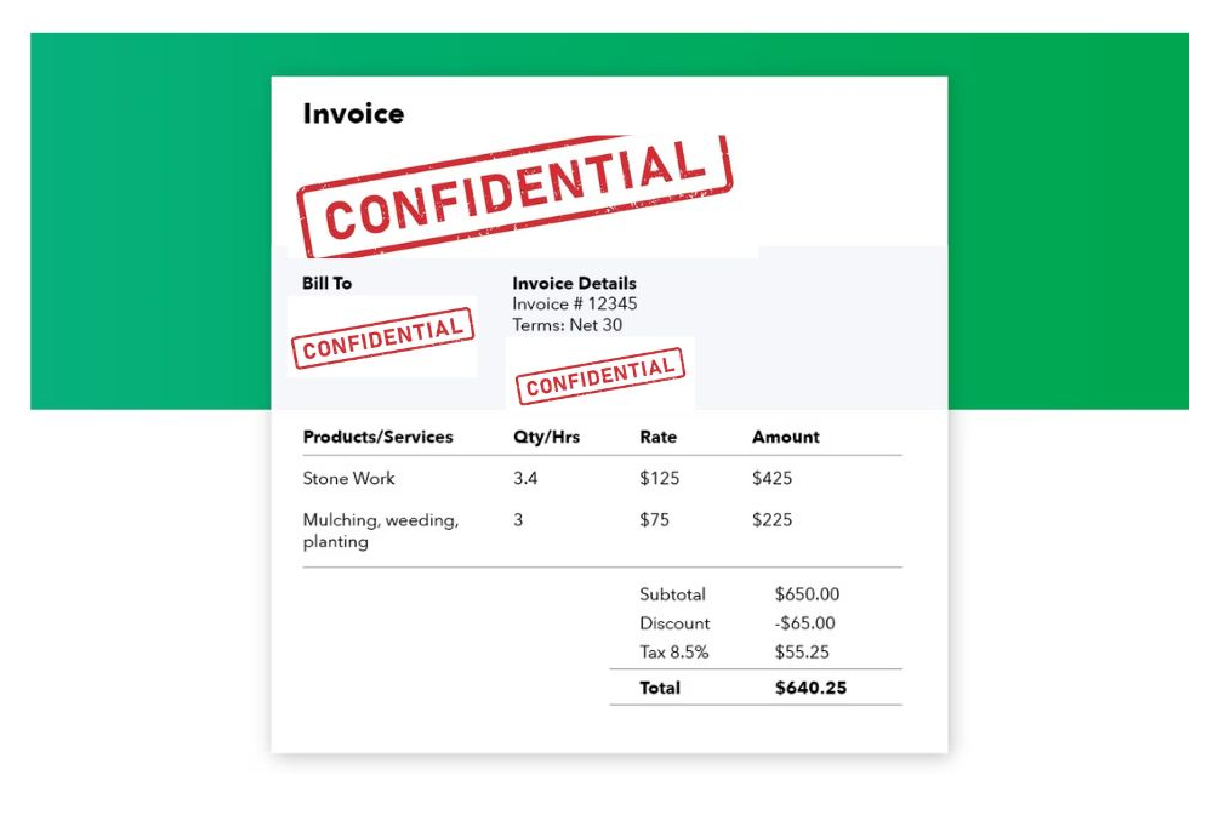Click the CONFIDENTIAL stamp below Invoice Details
Screen dimensions: 1218x820
pyautogui.click(x=600, y=376)
